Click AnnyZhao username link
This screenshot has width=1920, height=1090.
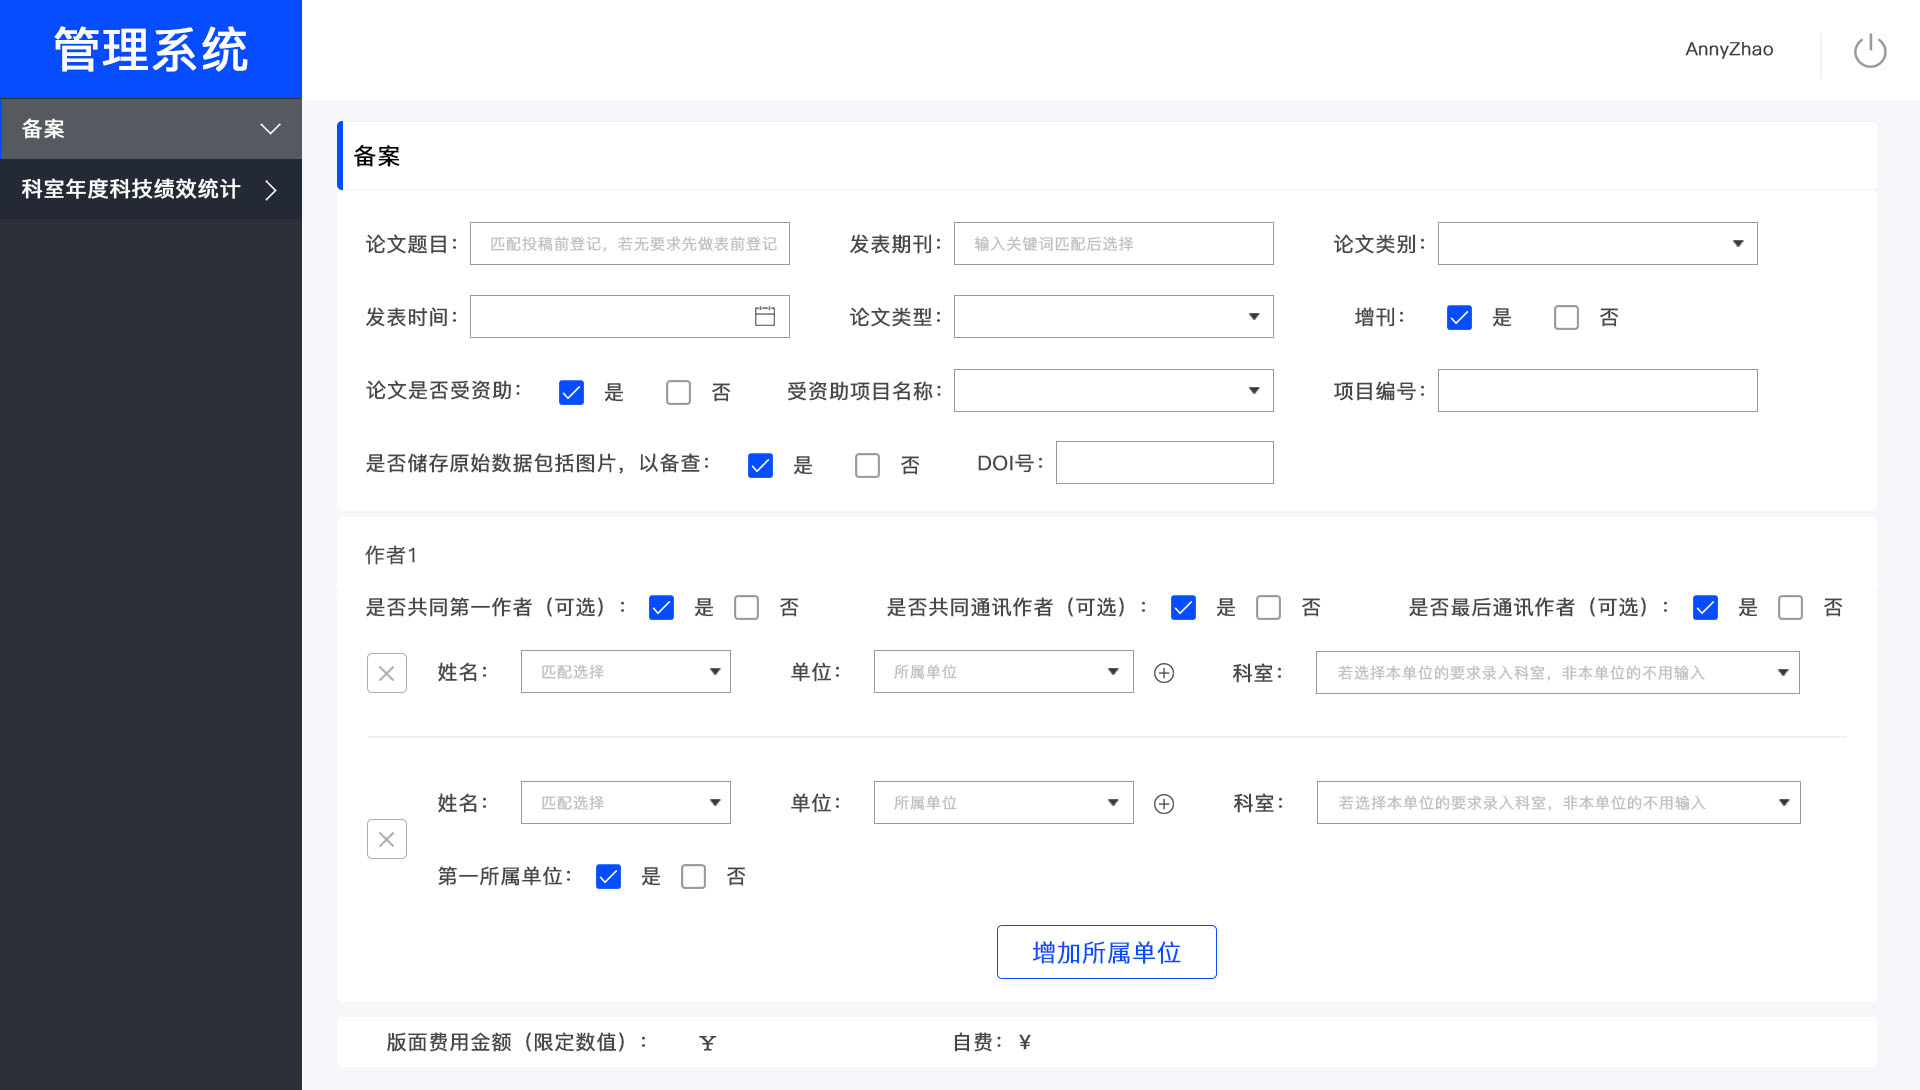pyautogui.click(x=1728, y=49)
